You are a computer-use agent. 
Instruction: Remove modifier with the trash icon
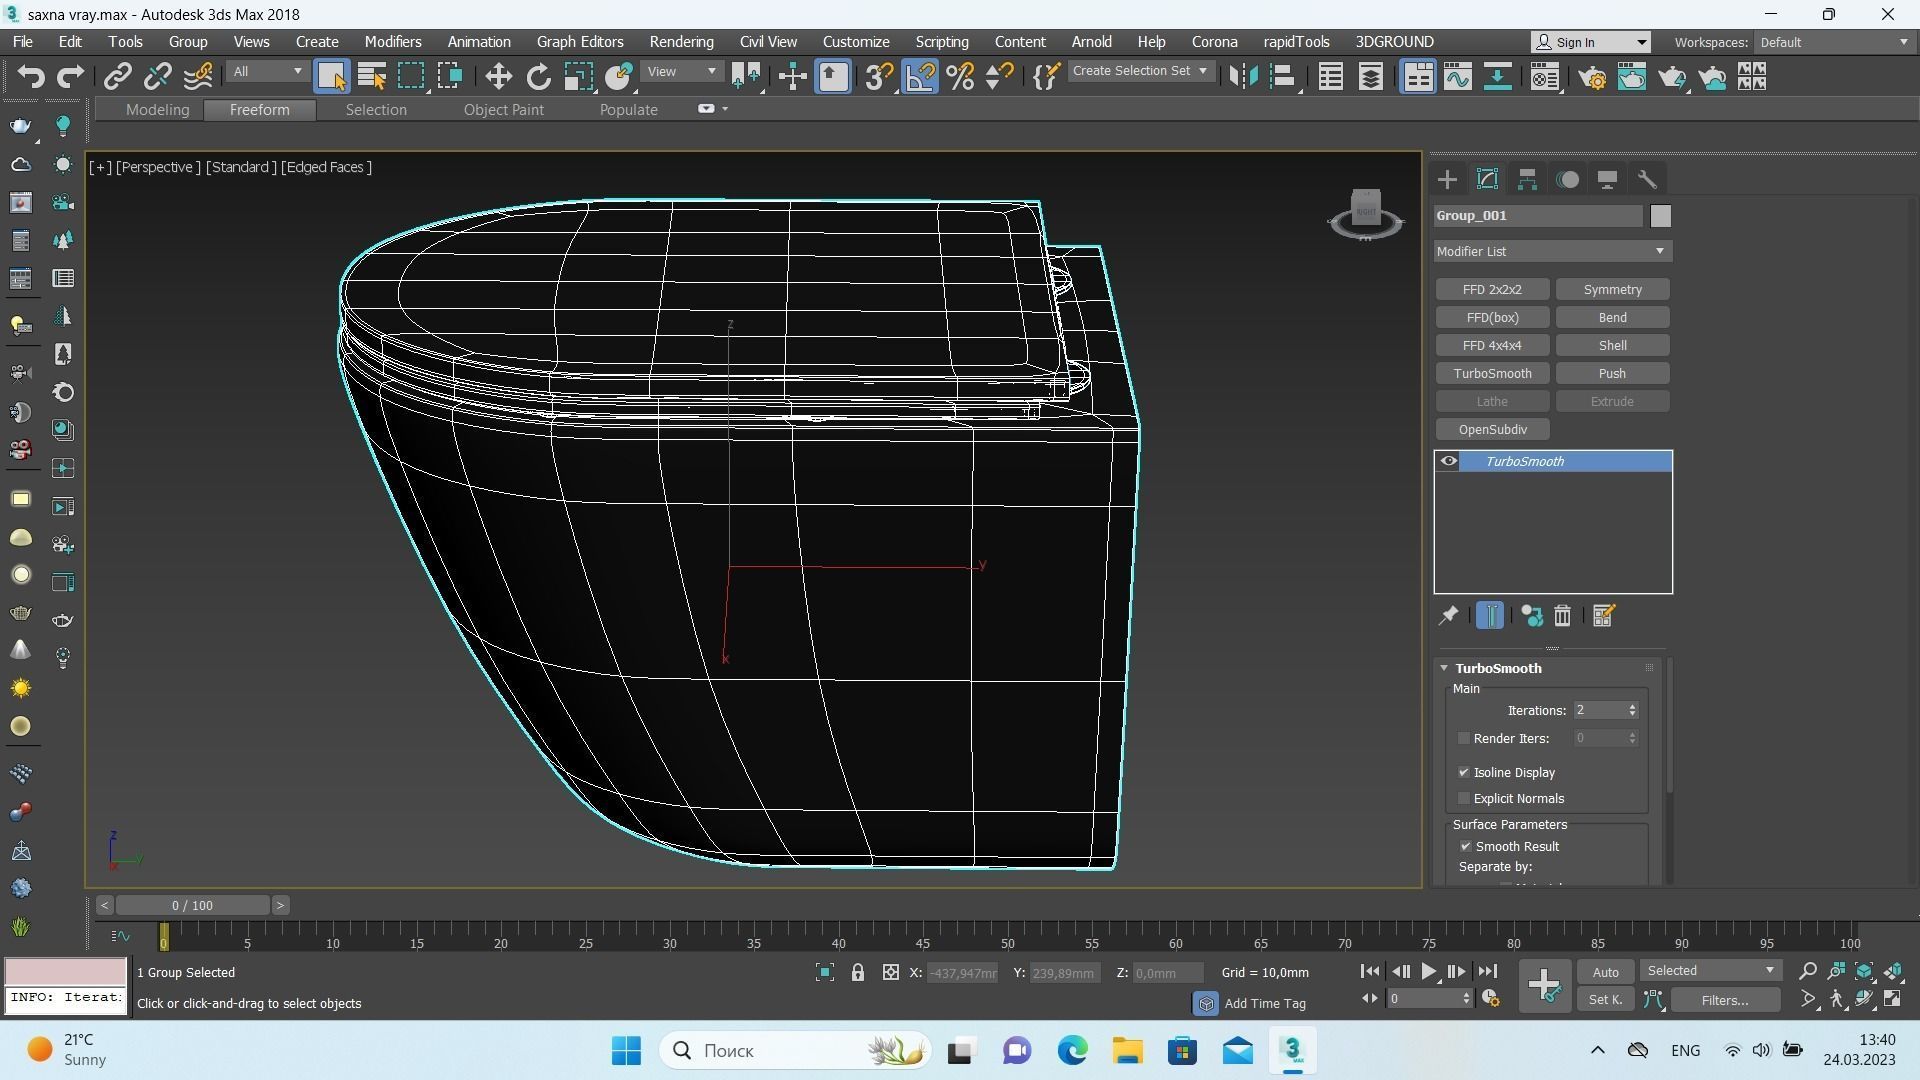[1562, 616]
